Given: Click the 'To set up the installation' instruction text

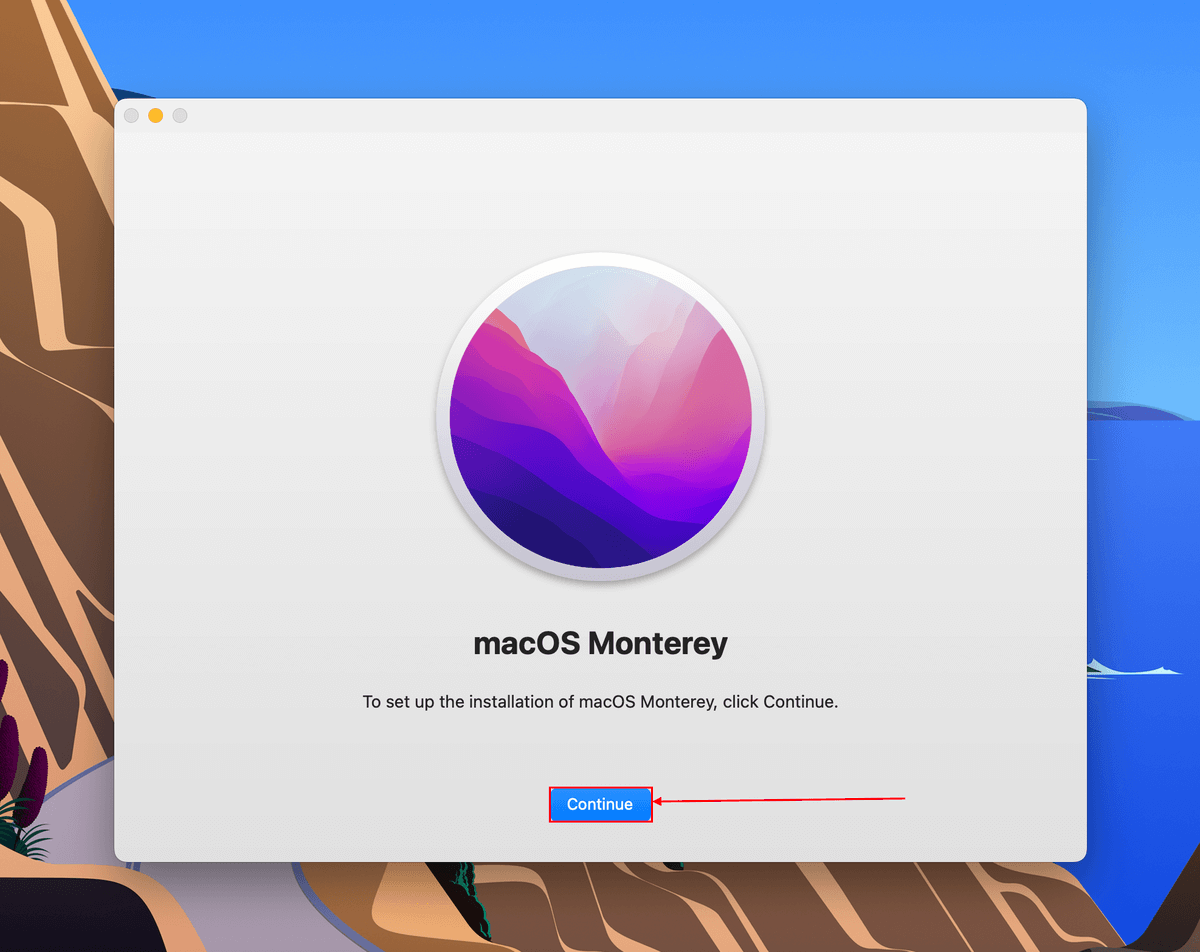Looking at the screenshot, I should tap(600, 702).
